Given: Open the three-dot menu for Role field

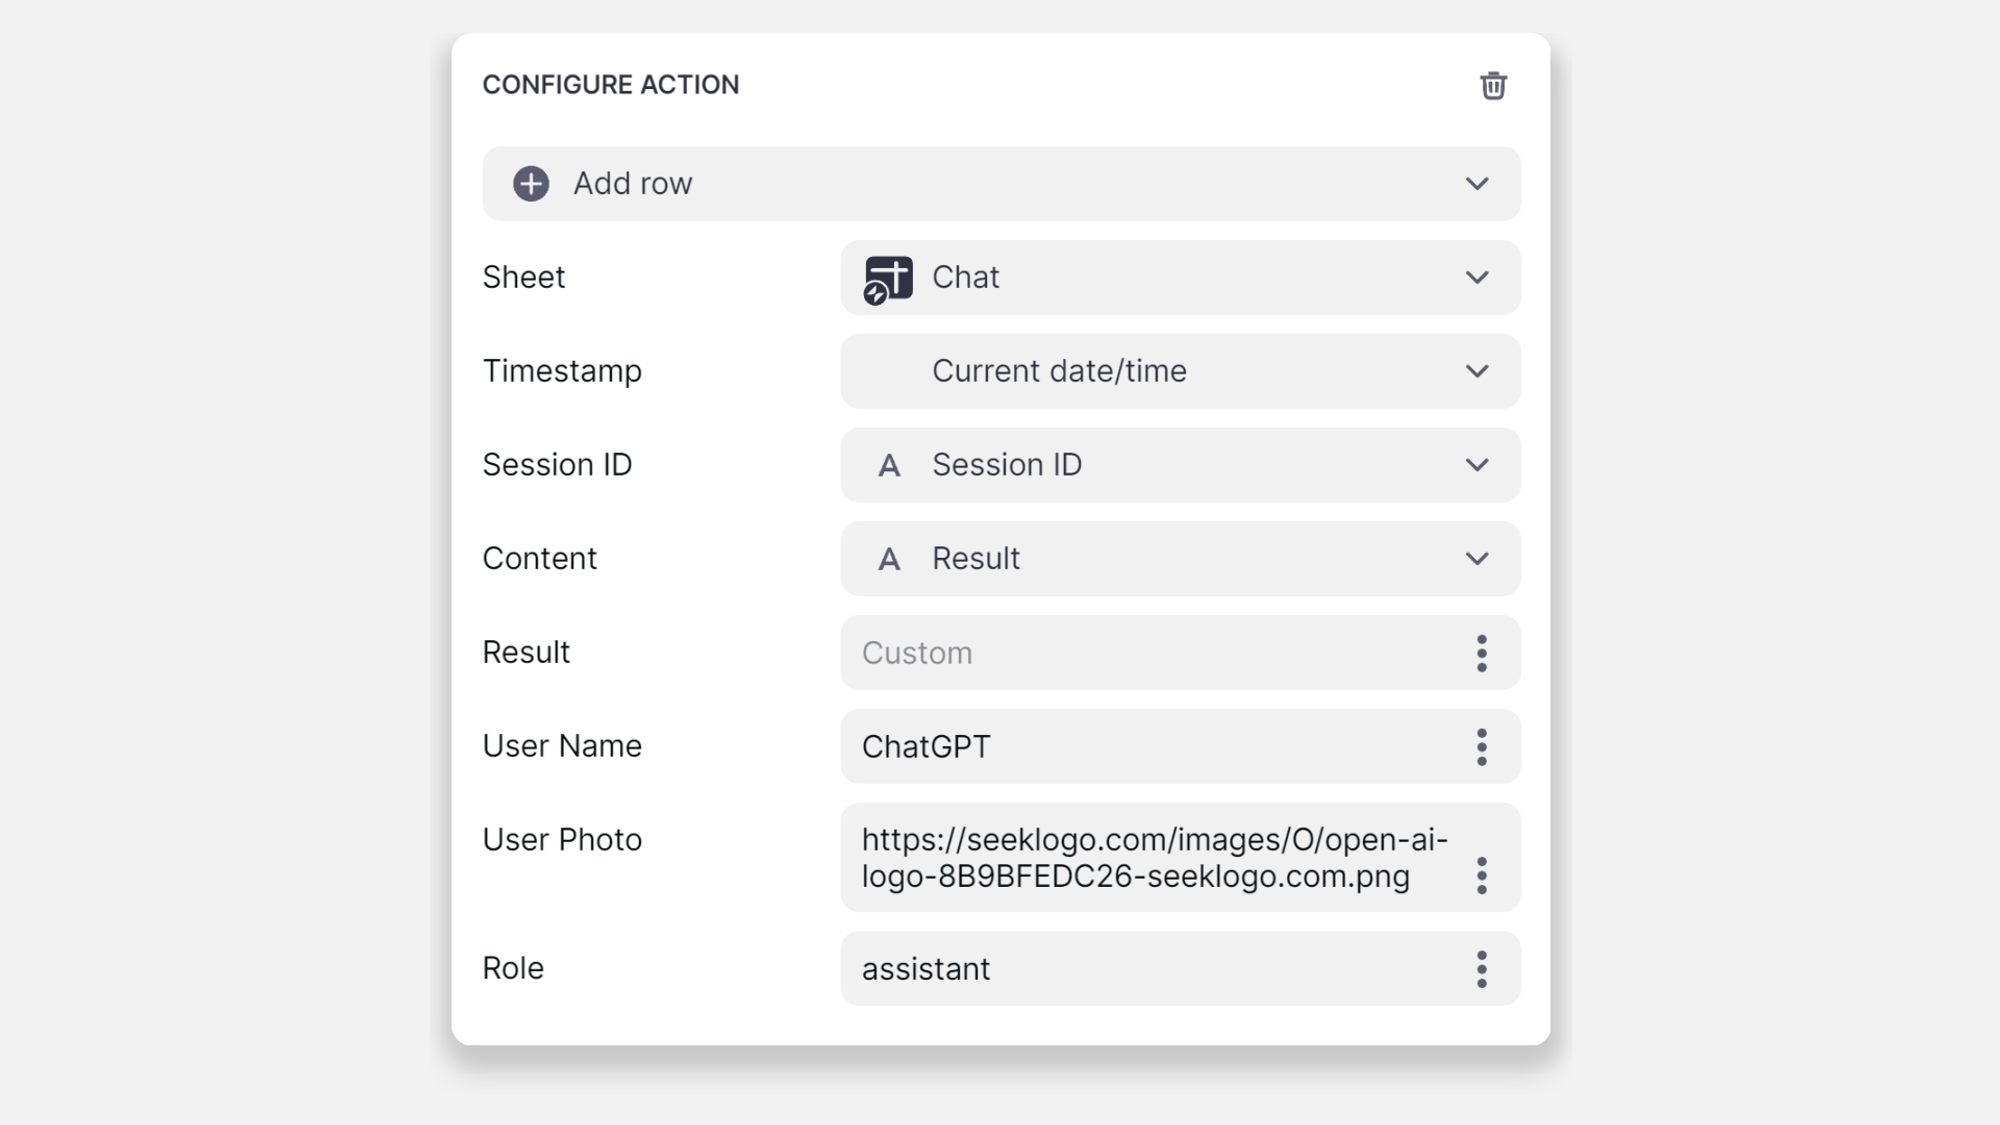Looking at the screenshot, I should 1481,969.
